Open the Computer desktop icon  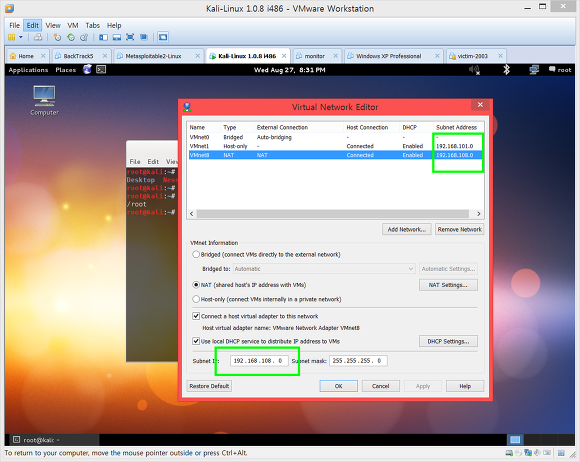(44, 101)
